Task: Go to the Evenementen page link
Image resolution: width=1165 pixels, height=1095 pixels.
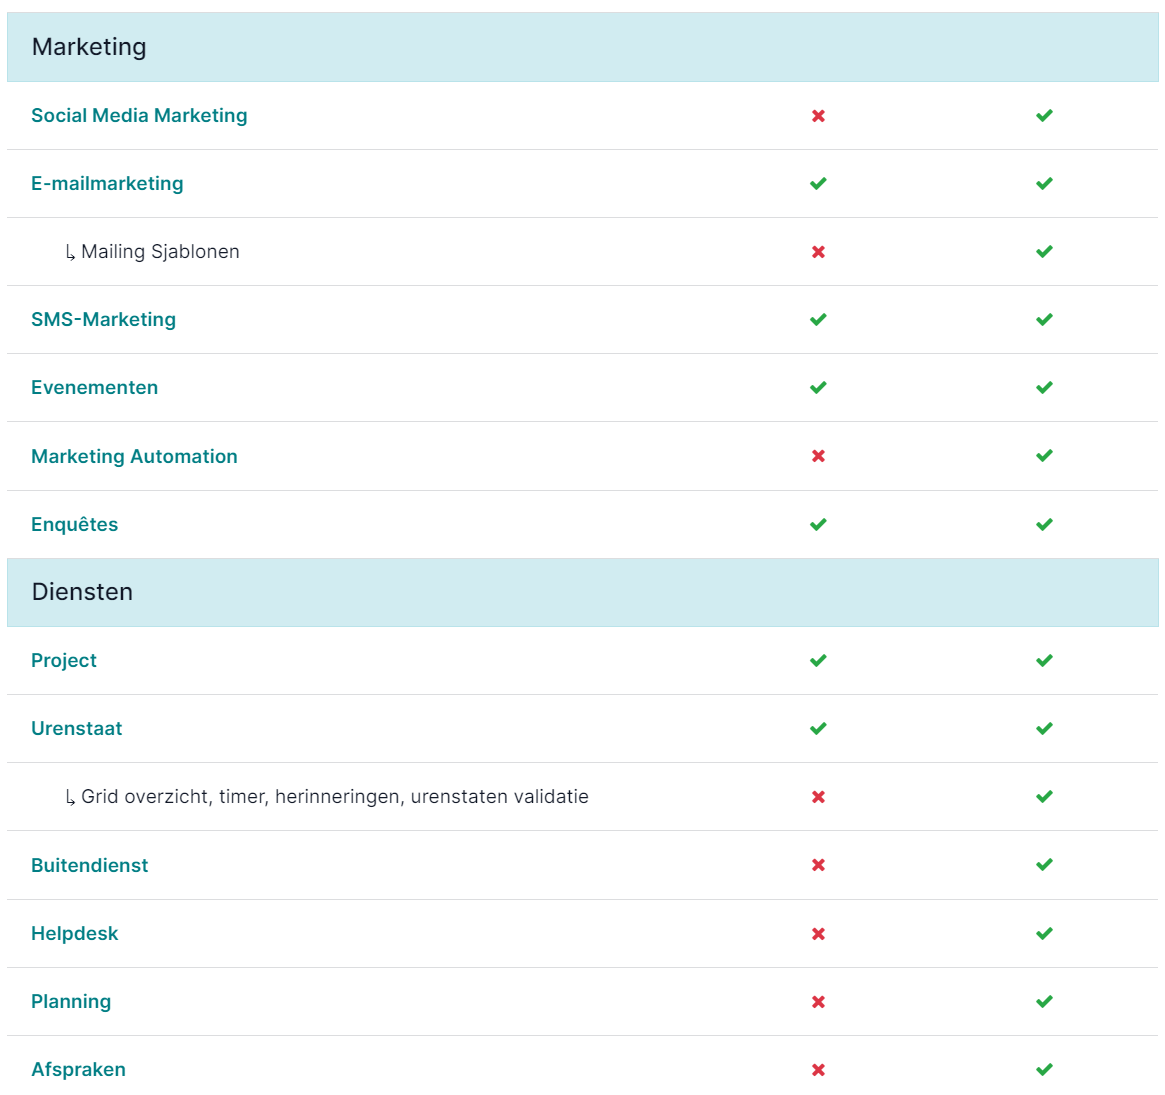Action: [94, 388]
